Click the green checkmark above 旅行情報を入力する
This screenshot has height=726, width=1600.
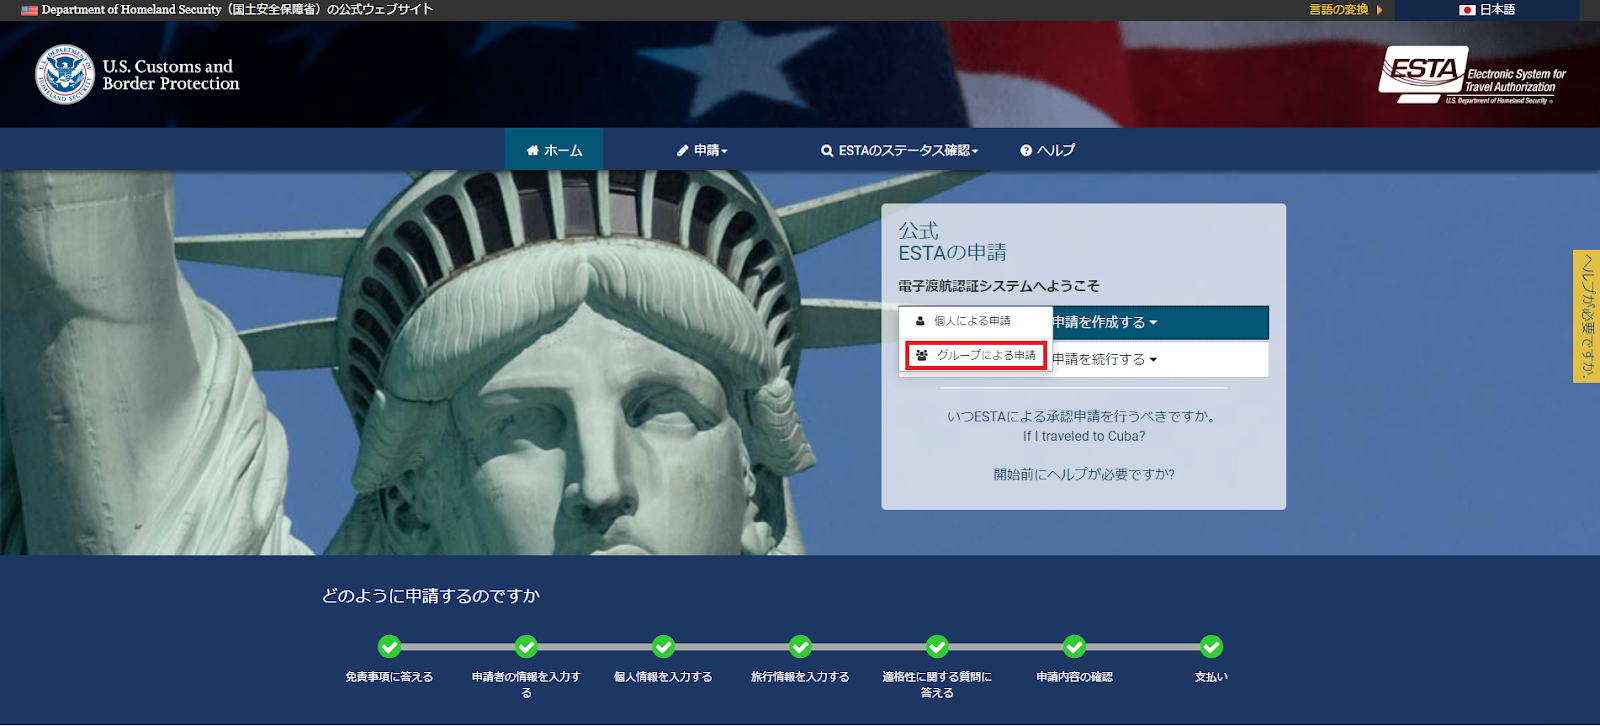[800, 647]
